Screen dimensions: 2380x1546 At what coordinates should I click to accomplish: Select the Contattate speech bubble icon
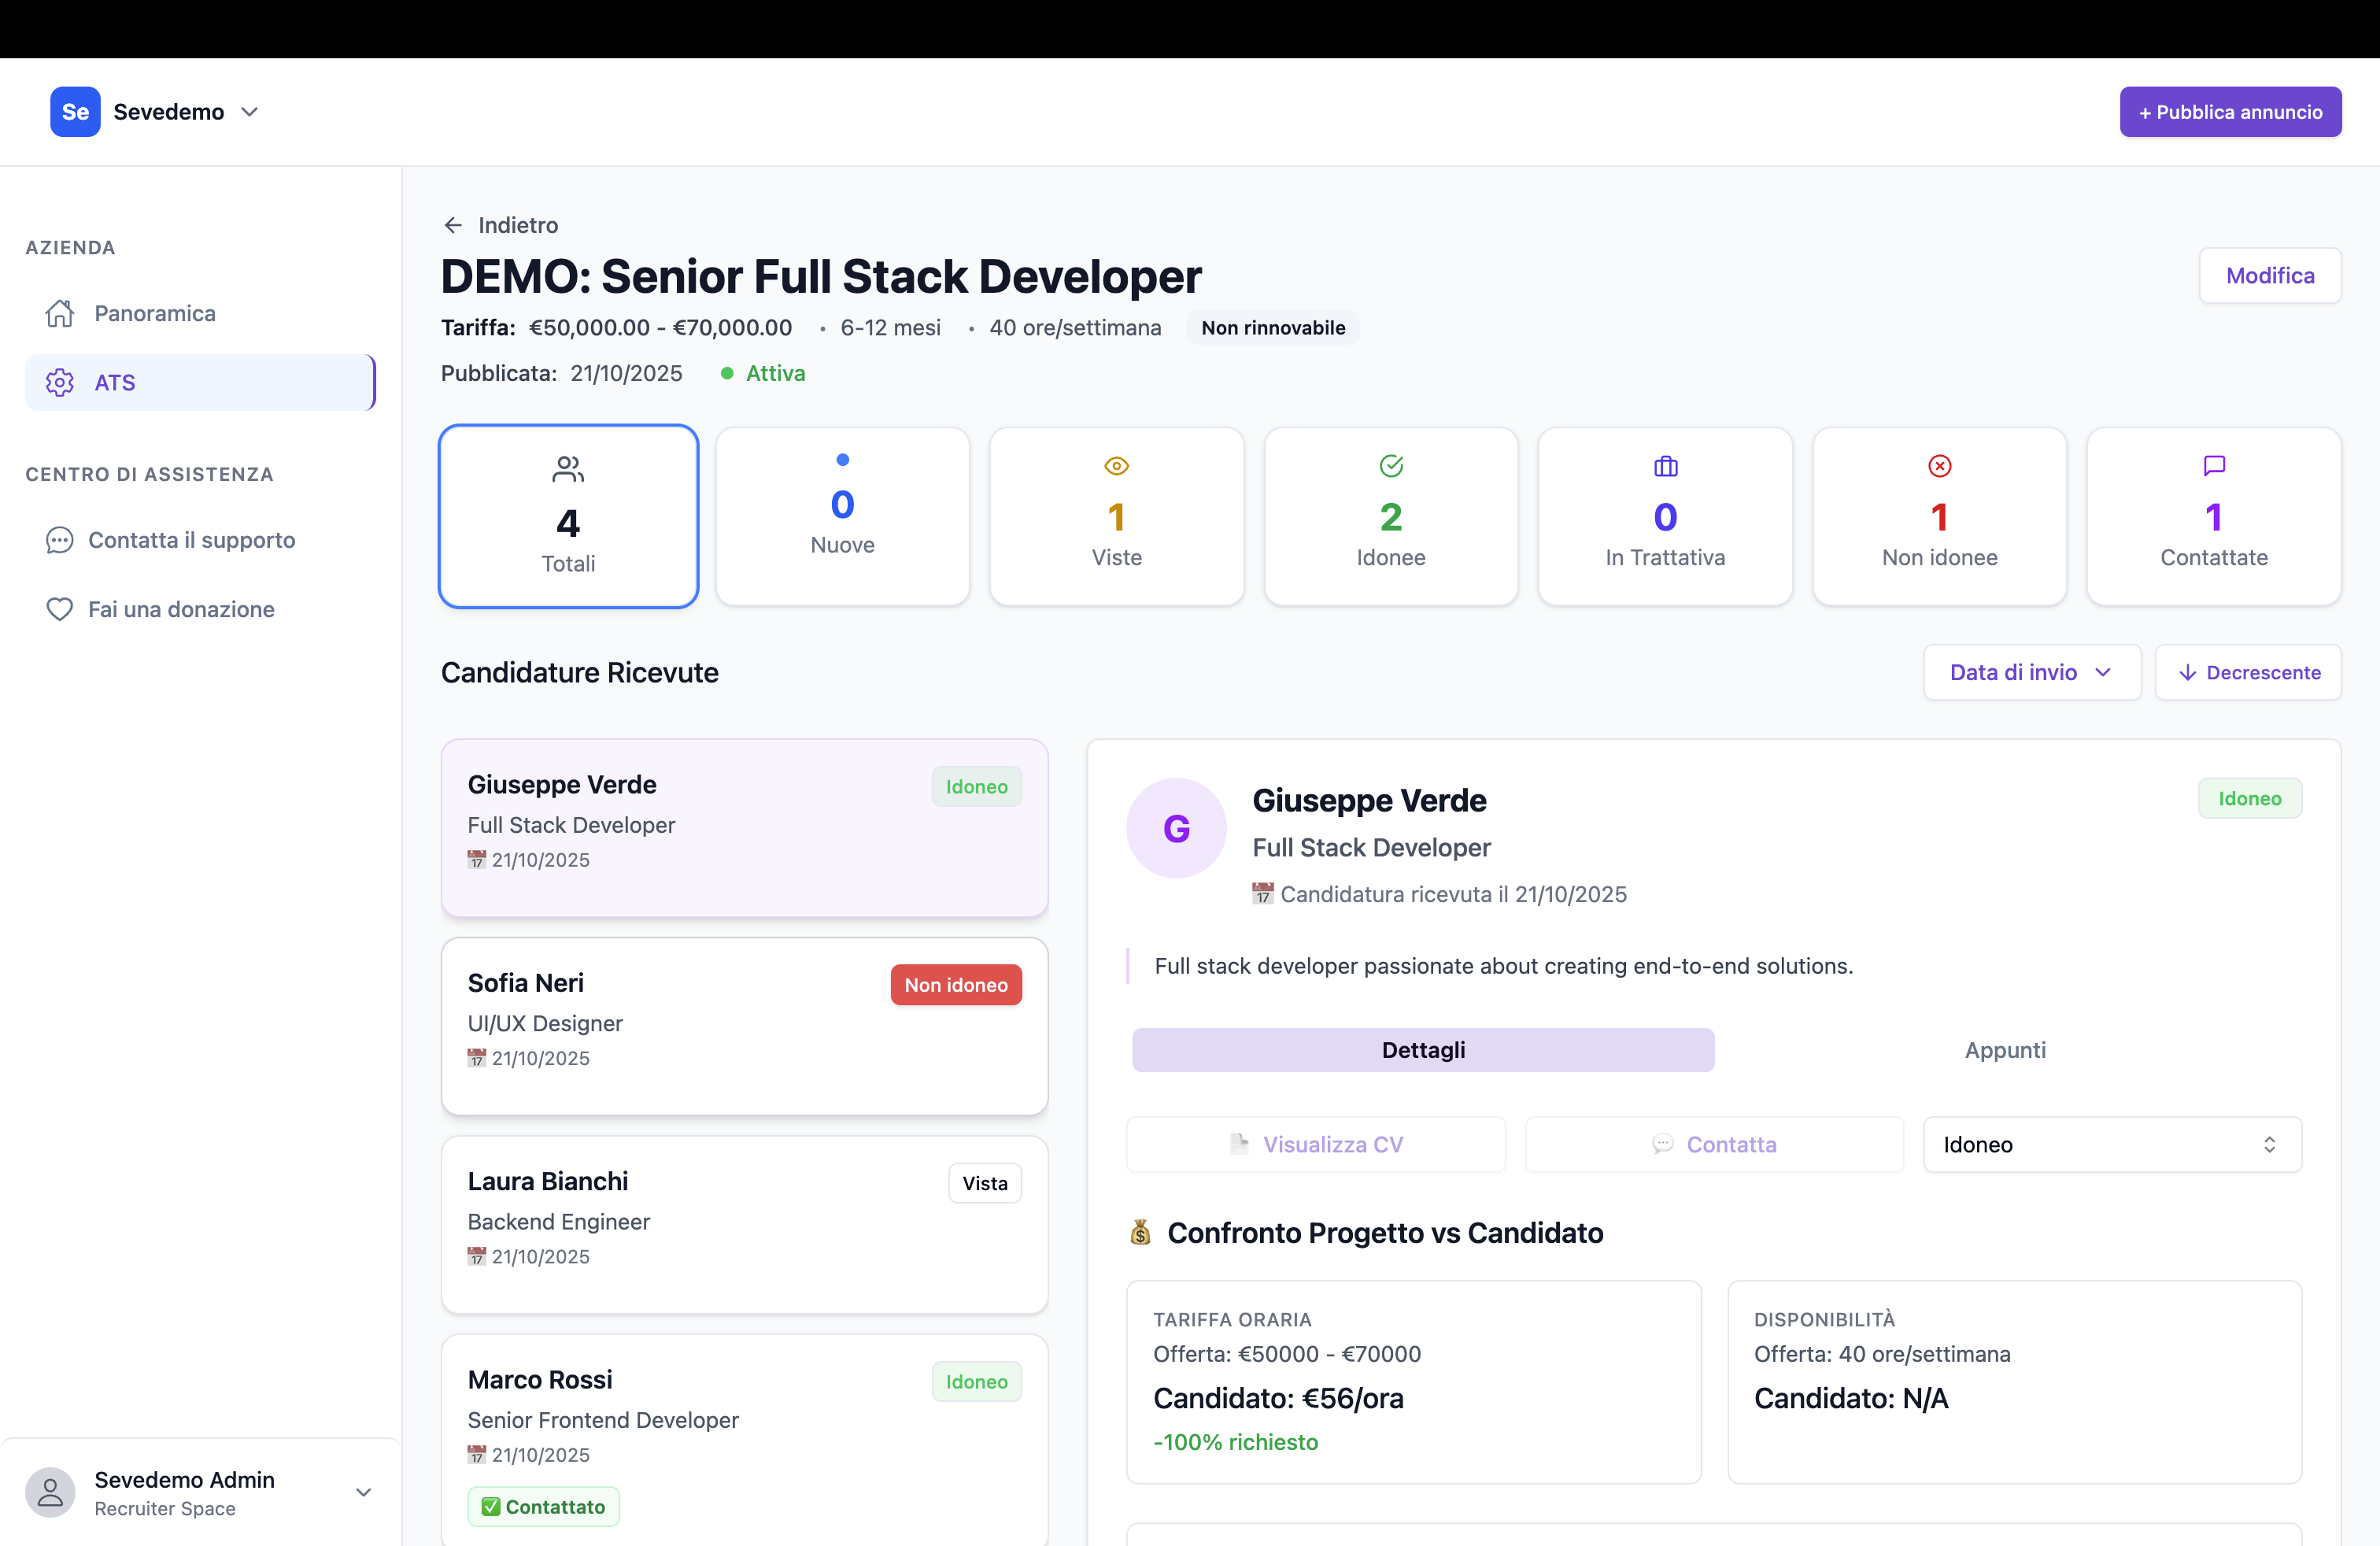2213,465
